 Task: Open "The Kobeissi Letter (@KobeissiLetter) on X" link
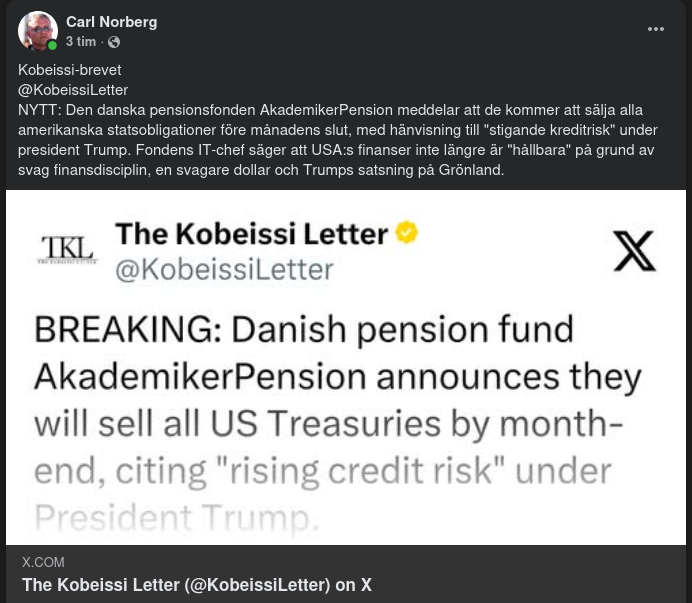(x=197, y=585)
